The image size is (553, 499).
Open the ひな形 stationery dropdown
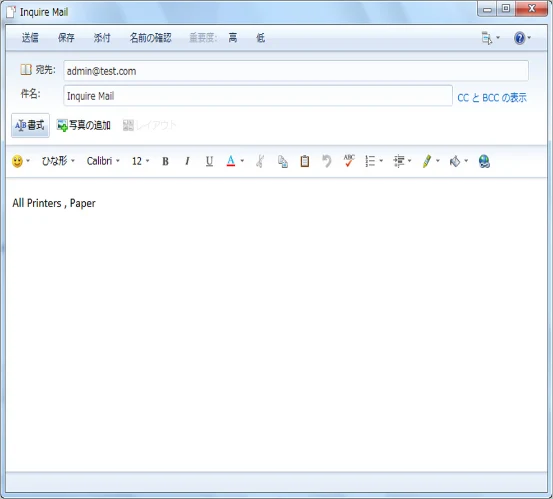coord(58,161)
